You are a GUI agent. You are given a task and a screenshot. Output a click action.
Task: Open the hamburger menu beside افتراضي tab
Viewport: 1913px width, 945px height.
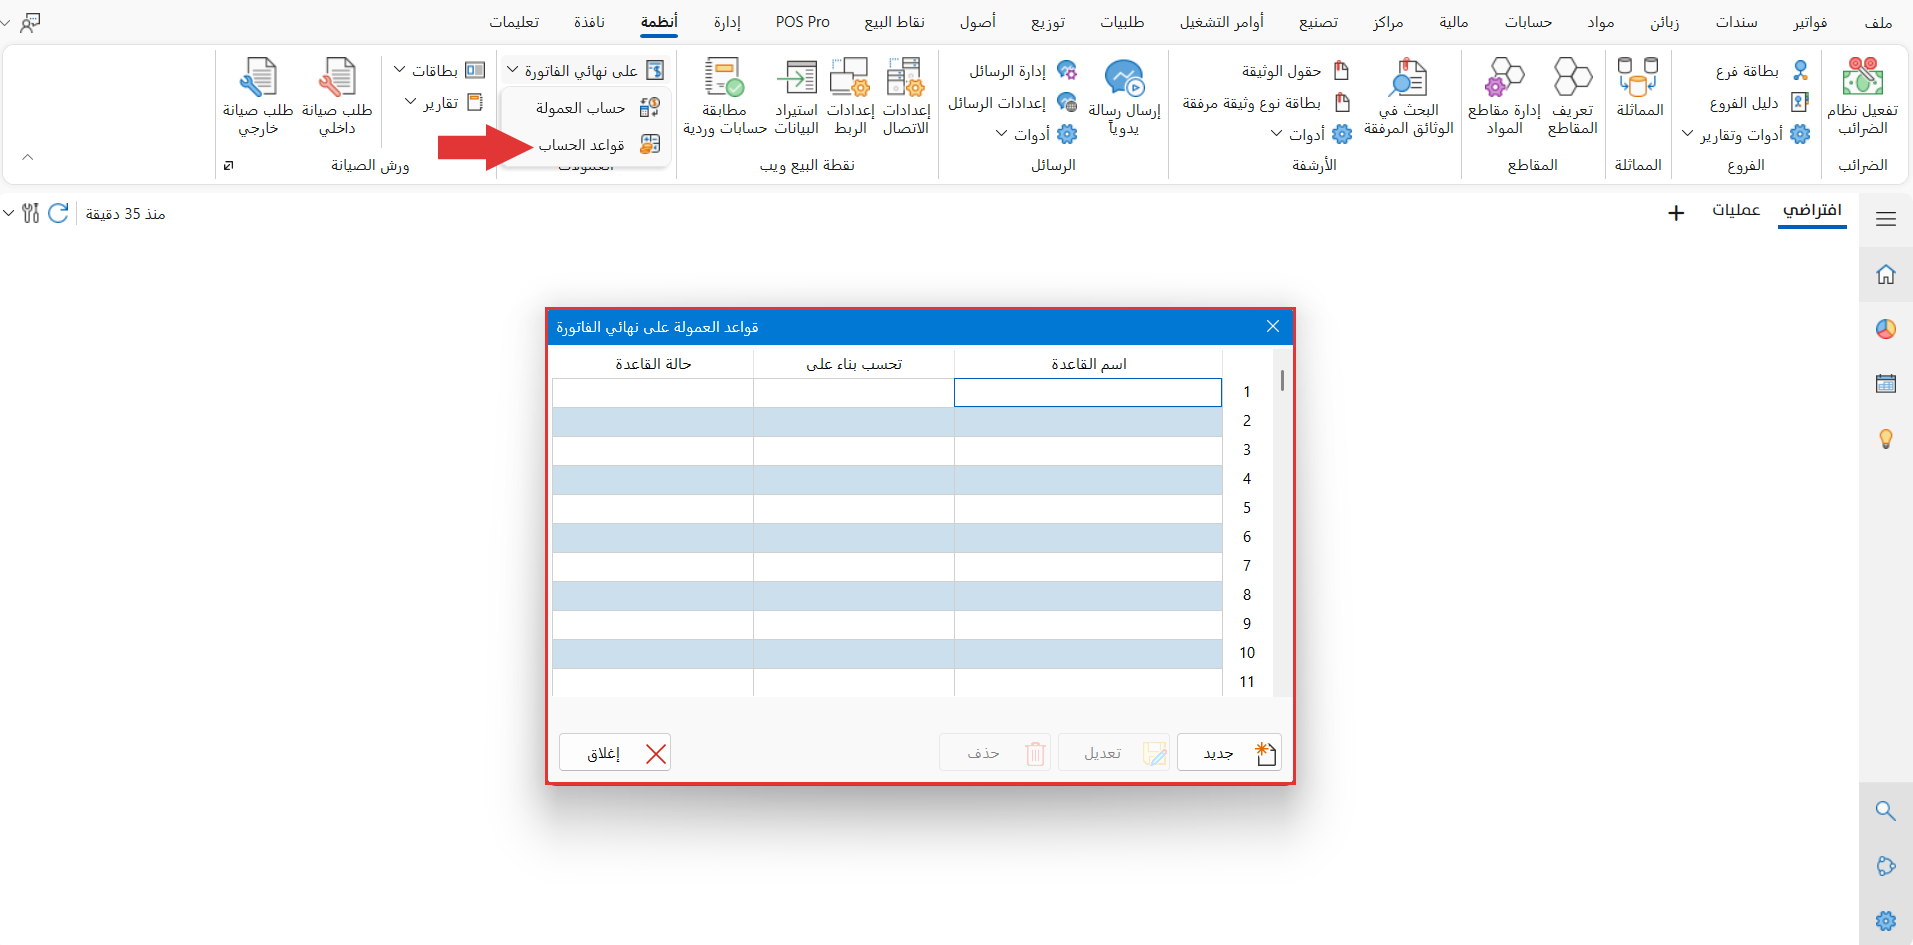pyautogui.click(x=1886, y=219)
